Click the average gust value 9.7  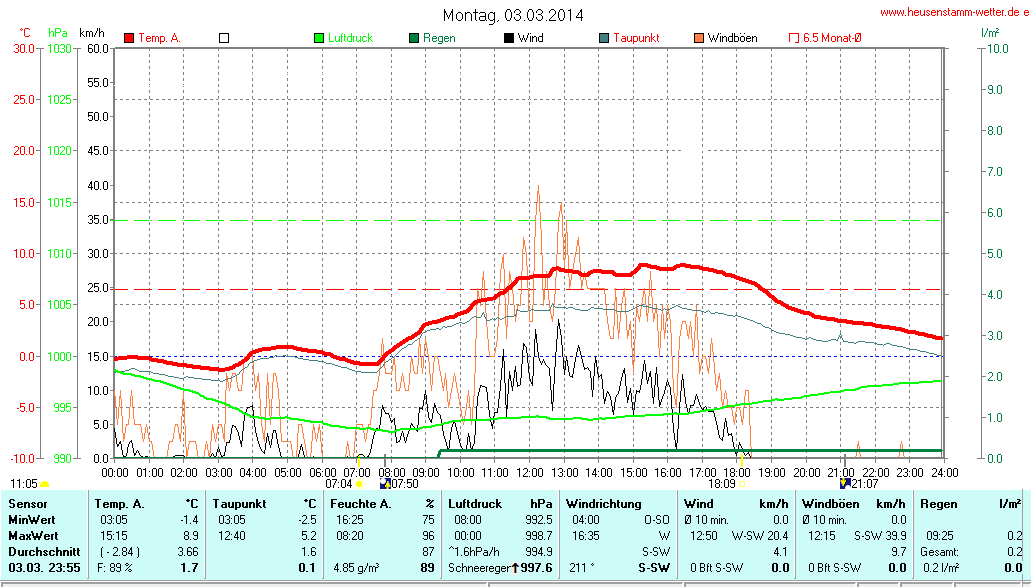899,551
